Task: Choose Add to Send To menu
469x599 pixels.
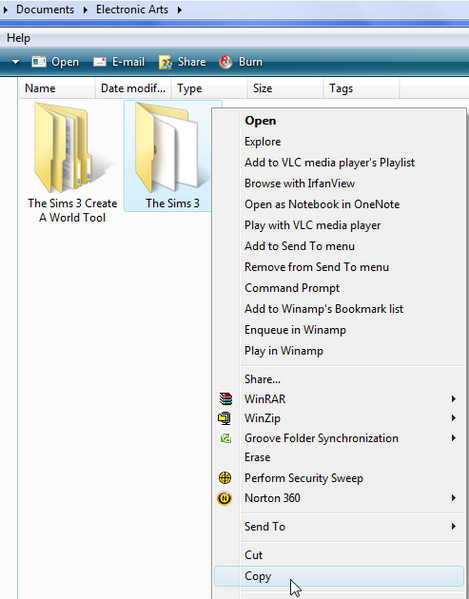Action: pos(339,246)
